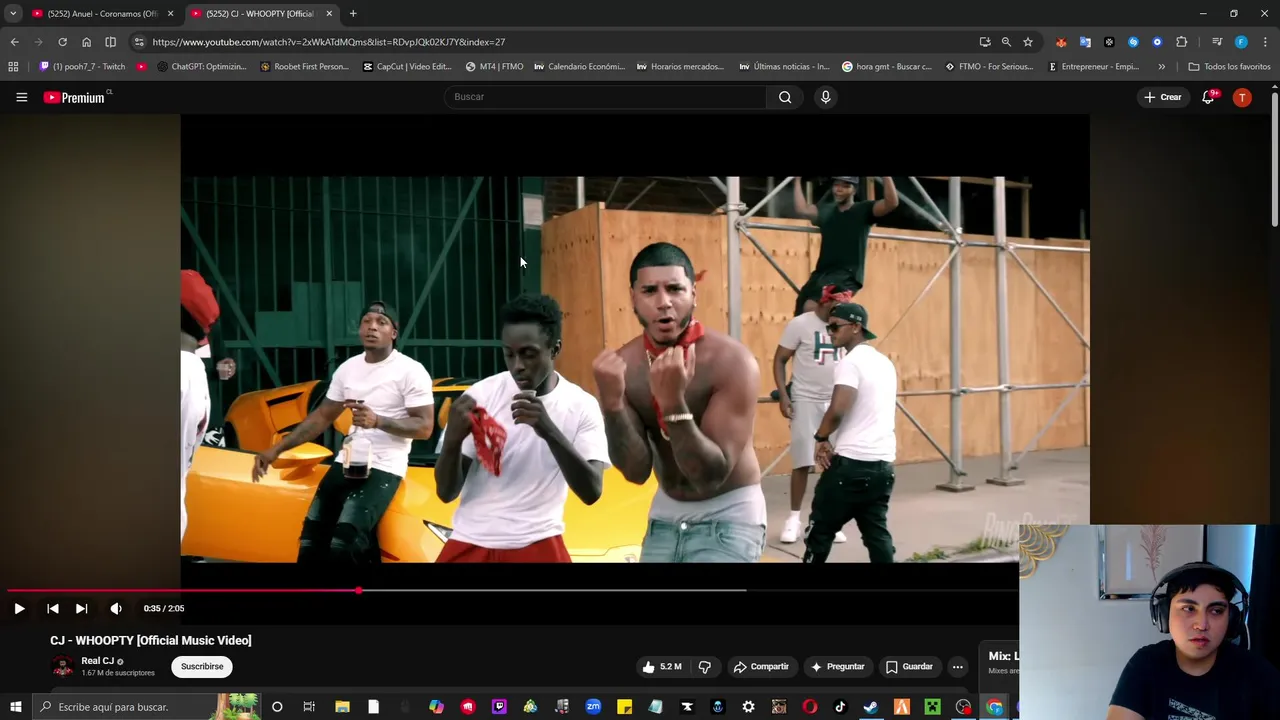Click the Crear create button

(1163, 97)
